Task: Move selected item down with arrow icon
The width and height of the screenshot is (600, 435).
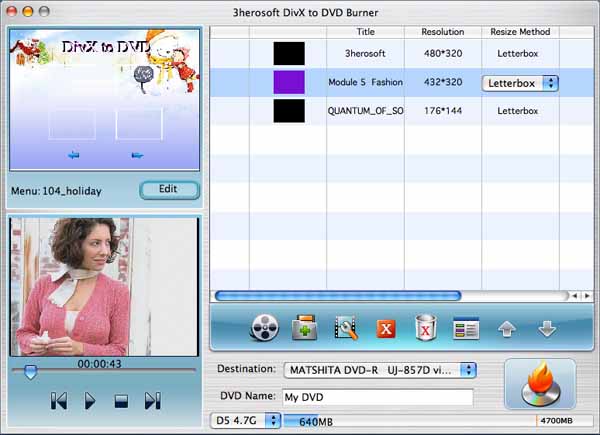Action: (x=547, y=328)
